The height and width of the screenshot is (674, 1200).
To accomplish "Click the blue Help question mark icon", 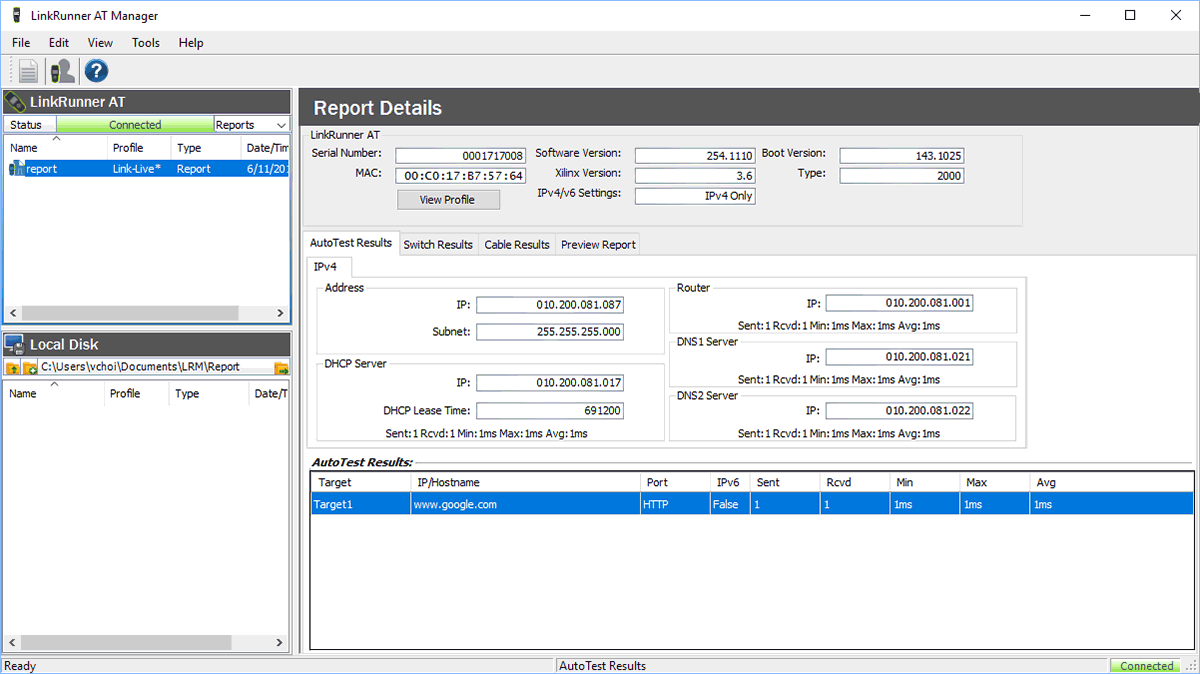I will click(x=96, y=71).
